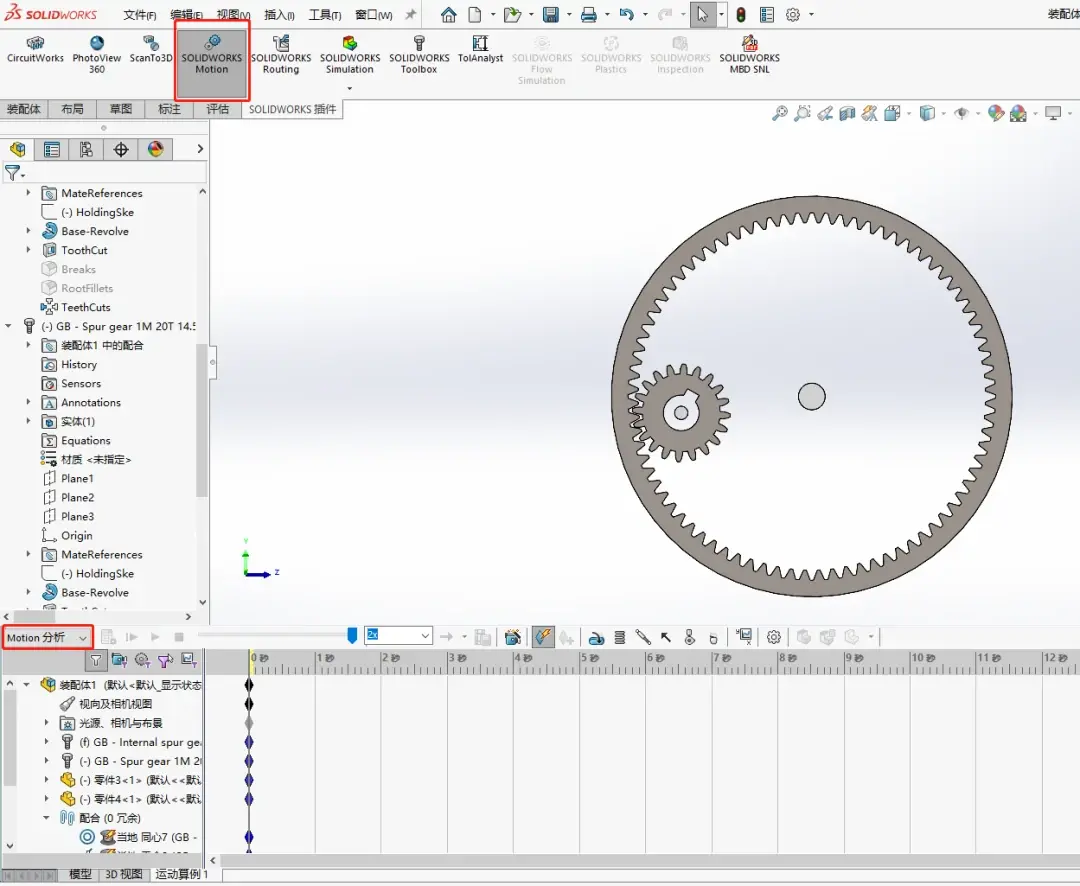Click the motion tree filter funnel icon

(x=96, y=661)
